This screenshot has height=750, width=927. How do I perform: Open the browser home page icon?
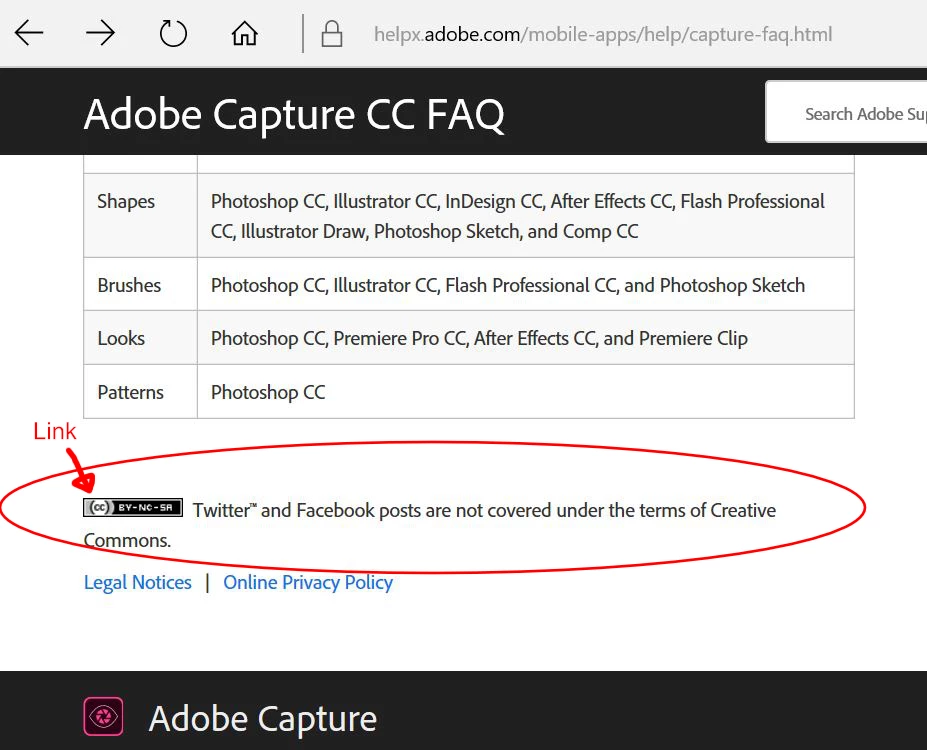(244, 33)
